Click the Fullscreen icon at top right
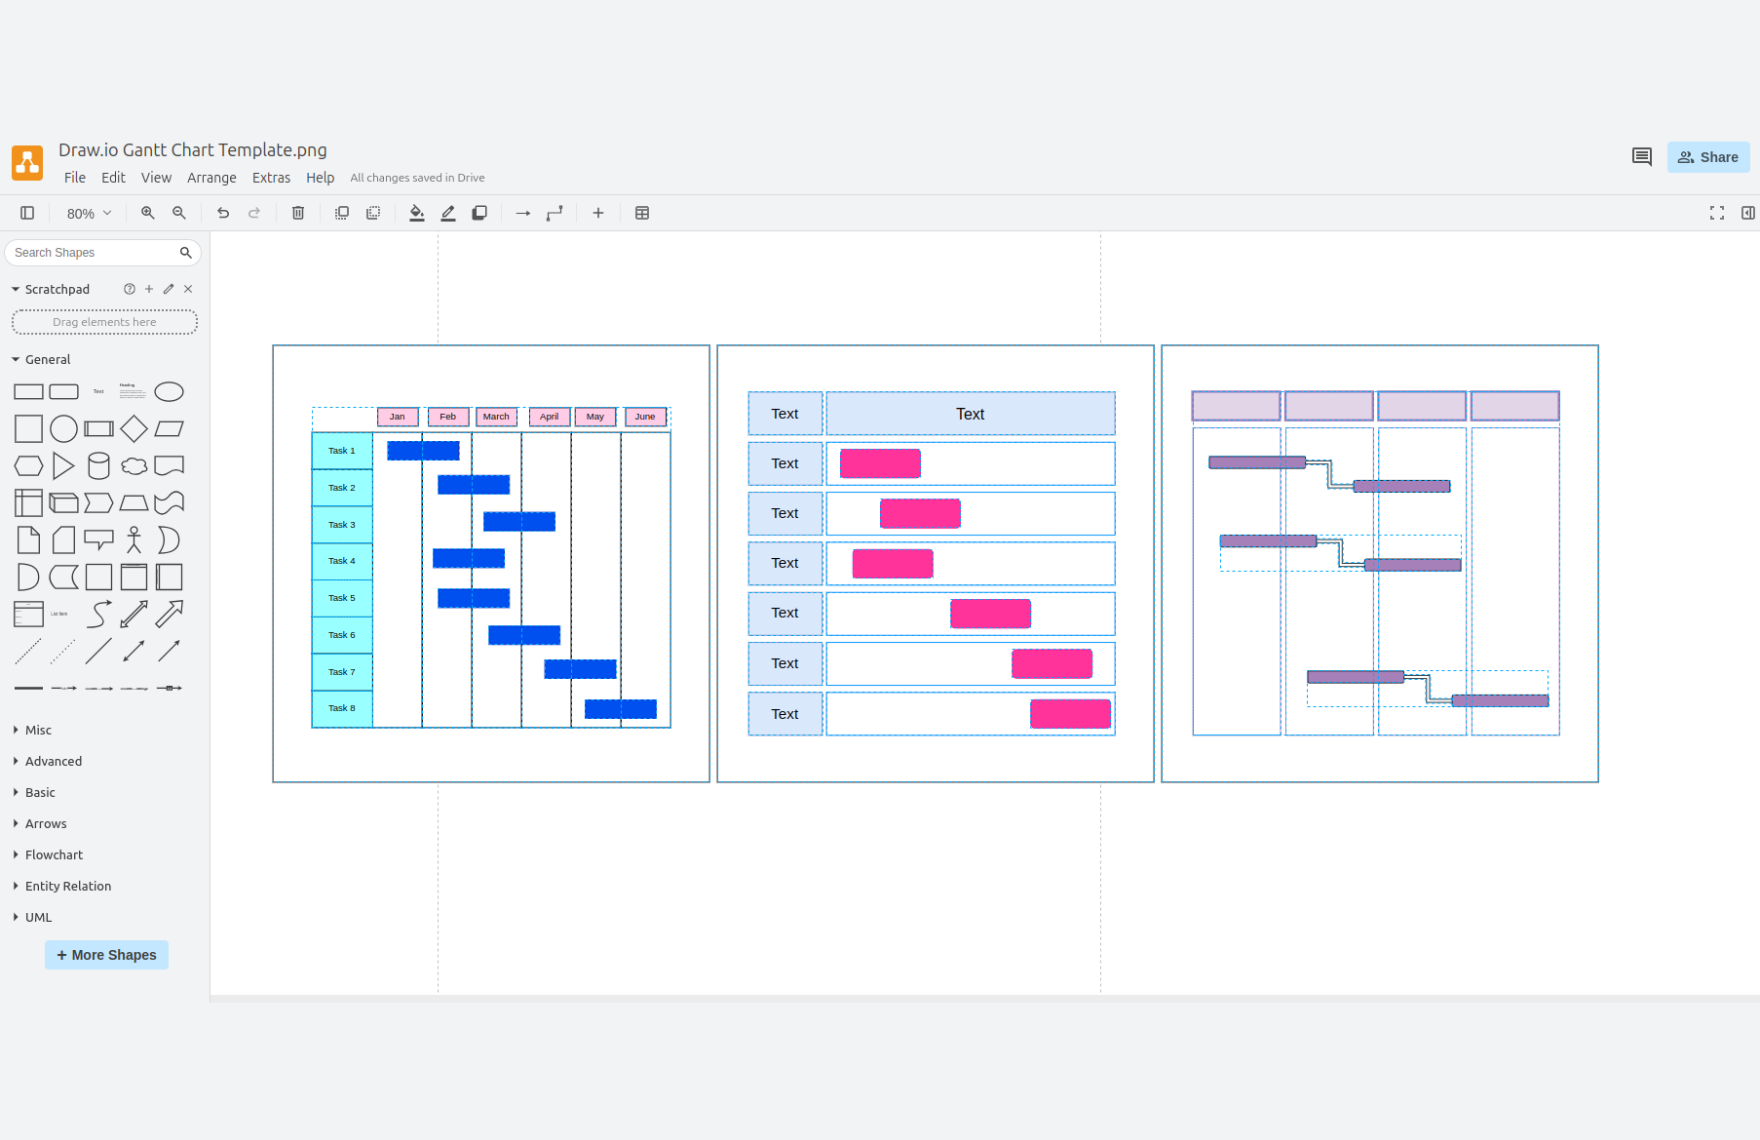 1717,212
